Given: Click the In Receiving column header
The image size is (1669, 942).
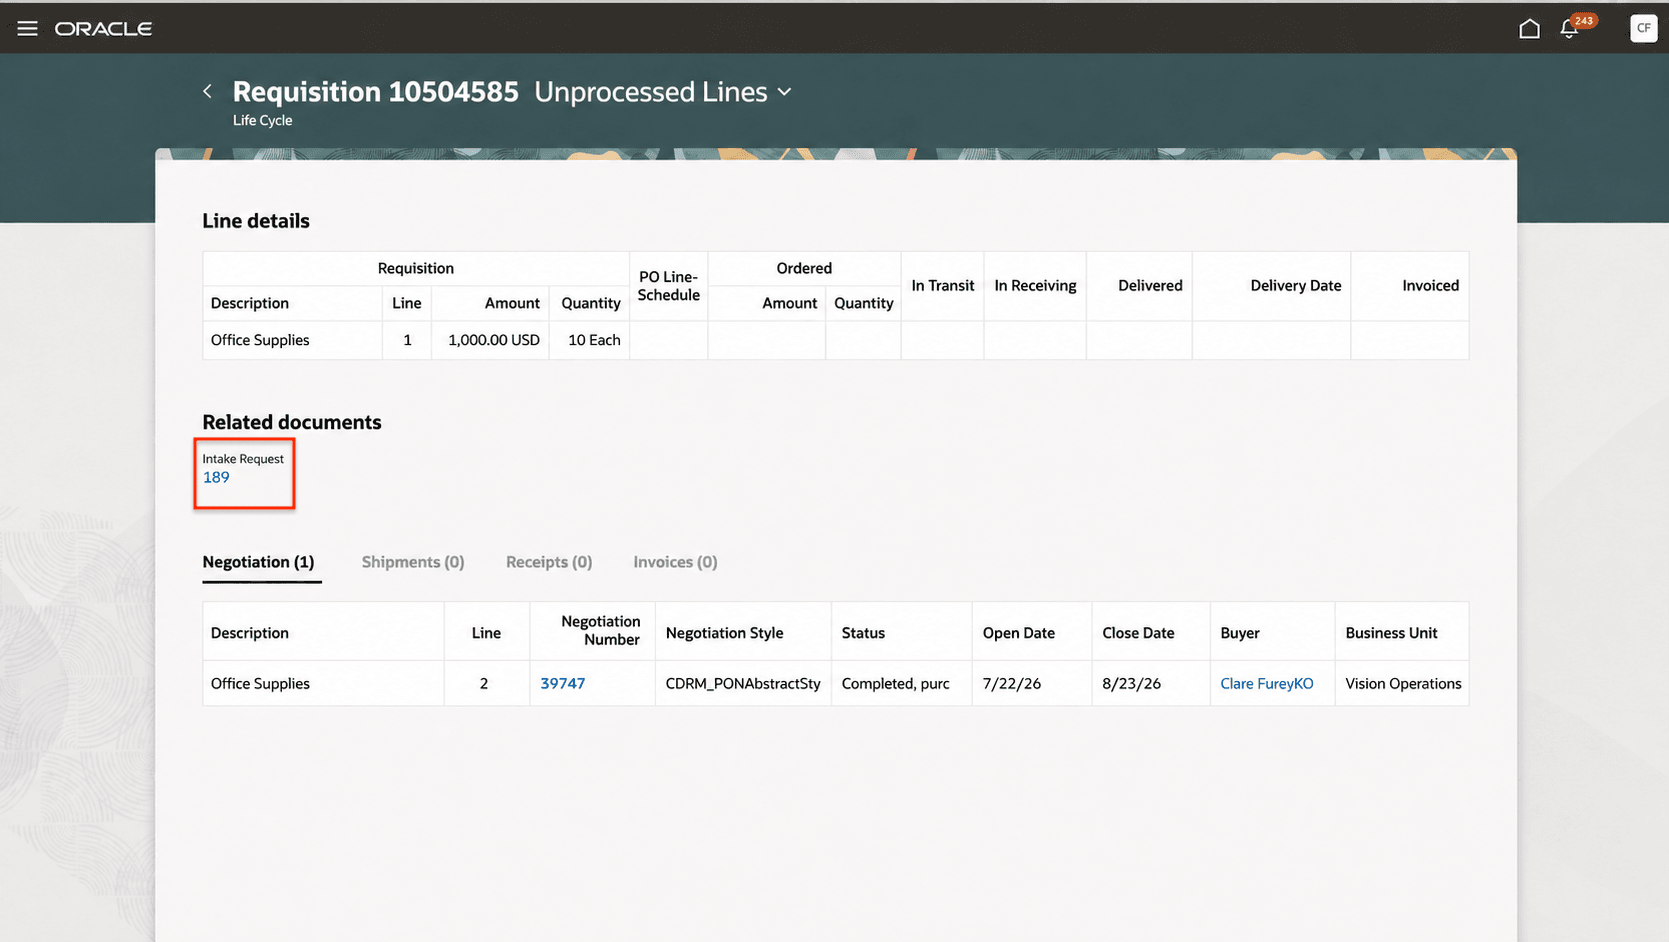Looking at the screenshot, I should tap(1035, 286).
